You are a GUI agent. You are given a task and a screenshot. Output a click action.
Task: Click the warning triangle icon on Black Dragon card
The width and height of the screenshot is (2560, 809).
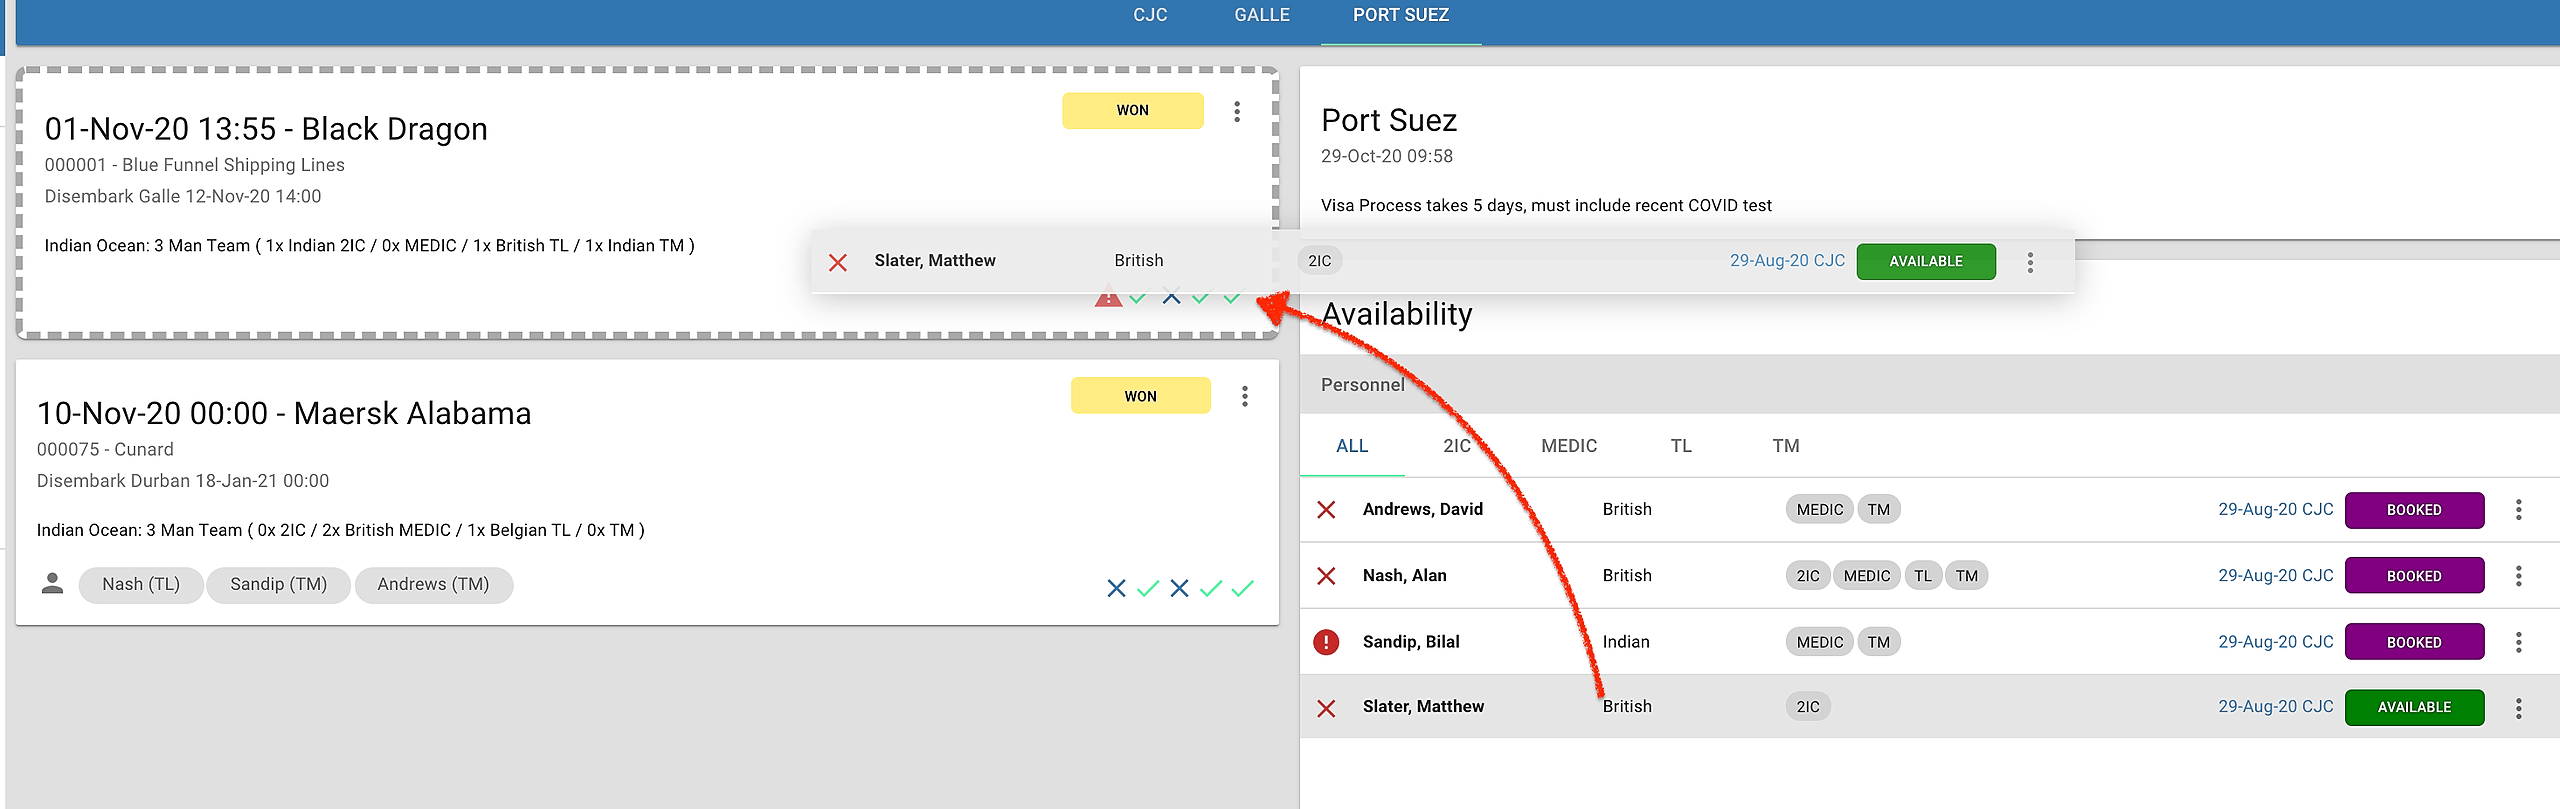tap(1108, 297)
